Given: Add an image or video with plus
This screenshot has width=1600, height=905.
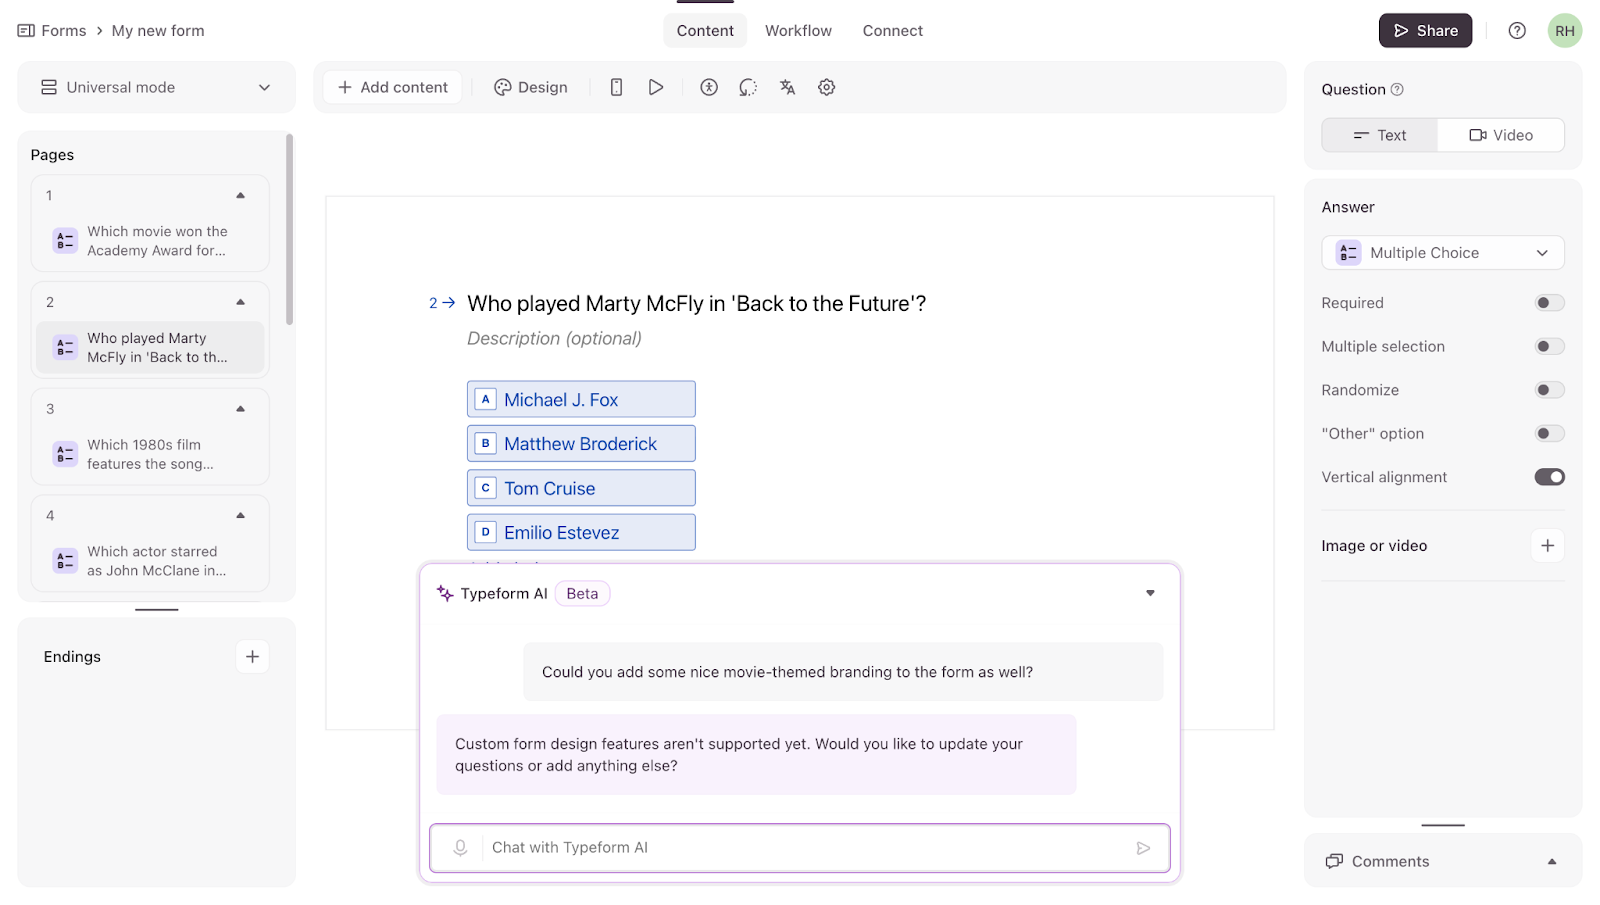Looking at the screenshot, I should pos(1547,546).
